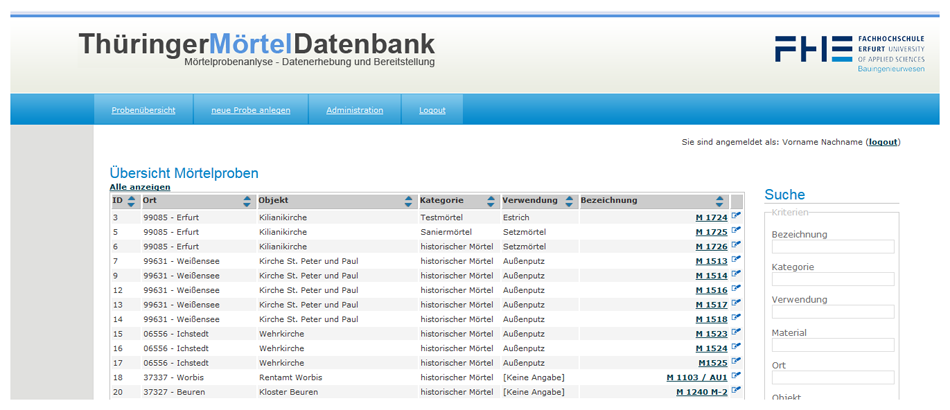Open the edit icon next to M 1240 M-2
This screenshot has height=410, width=950.
point(736,391)
